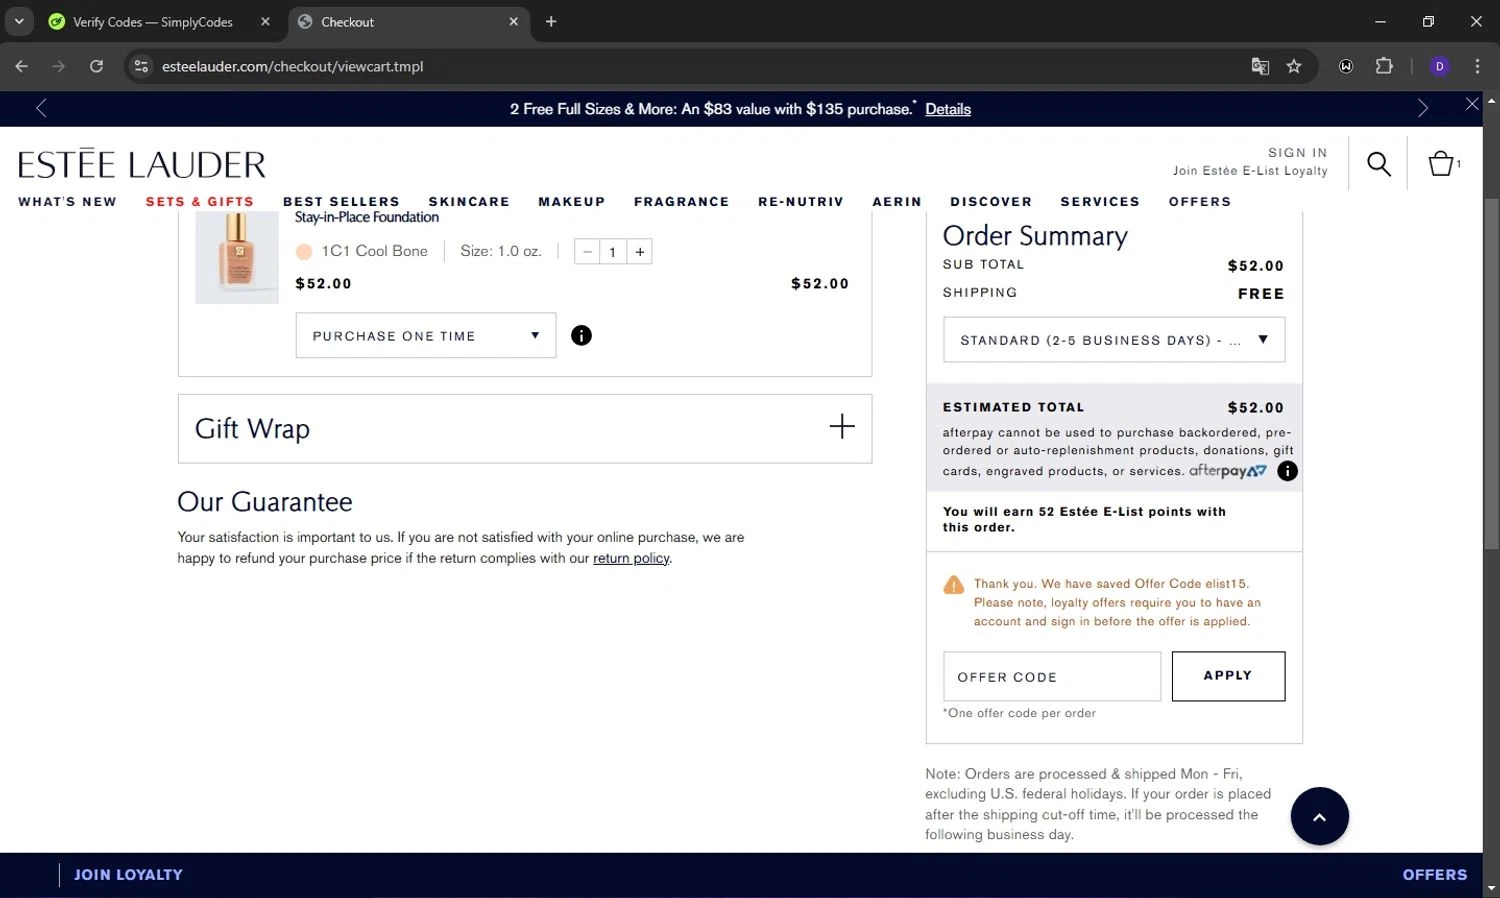
Task: Open the promo Details link
Action: point(948,109)
